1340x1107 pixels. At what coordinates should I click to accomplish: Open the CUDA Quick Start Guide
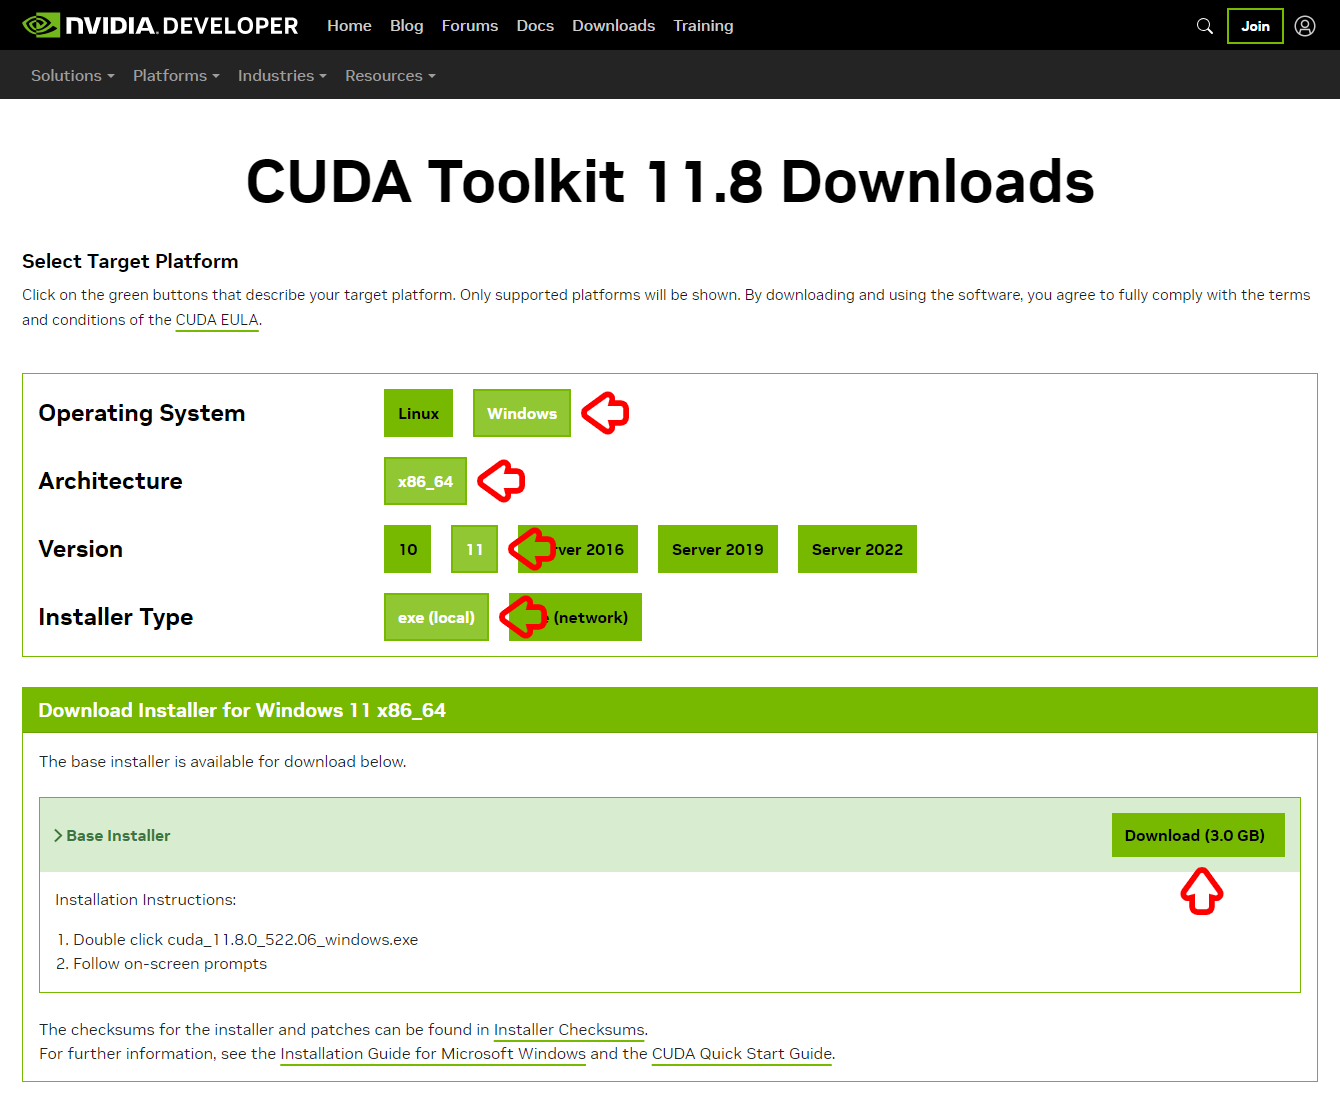(x=740, y=1053)
